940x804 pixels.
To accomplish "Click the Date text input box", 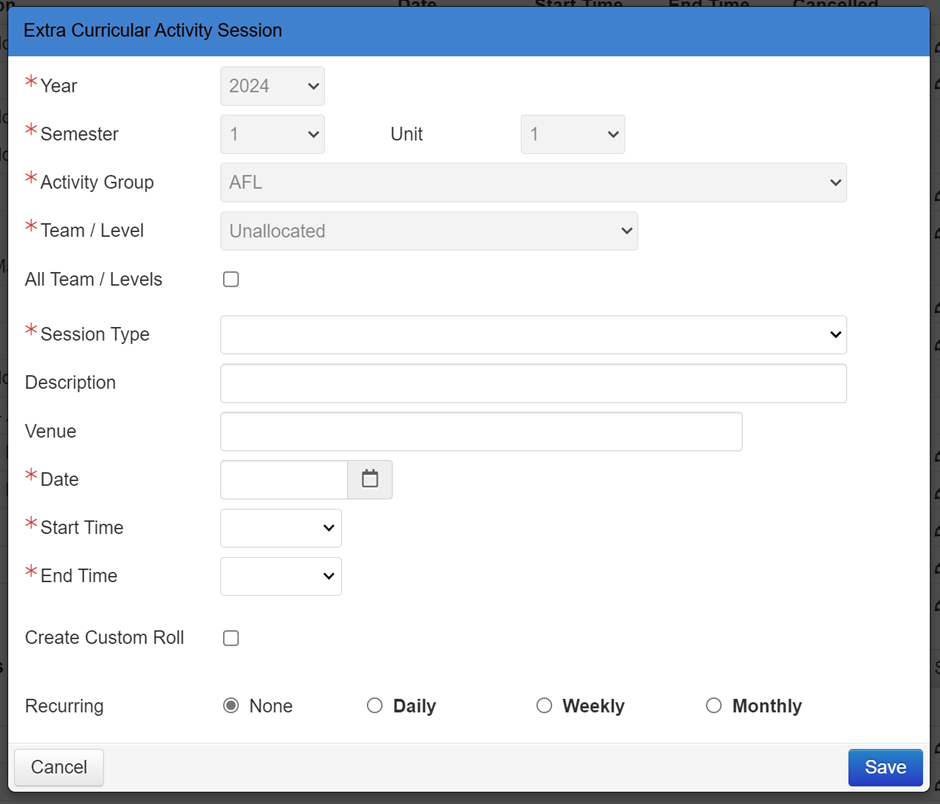I will [284, 480].
